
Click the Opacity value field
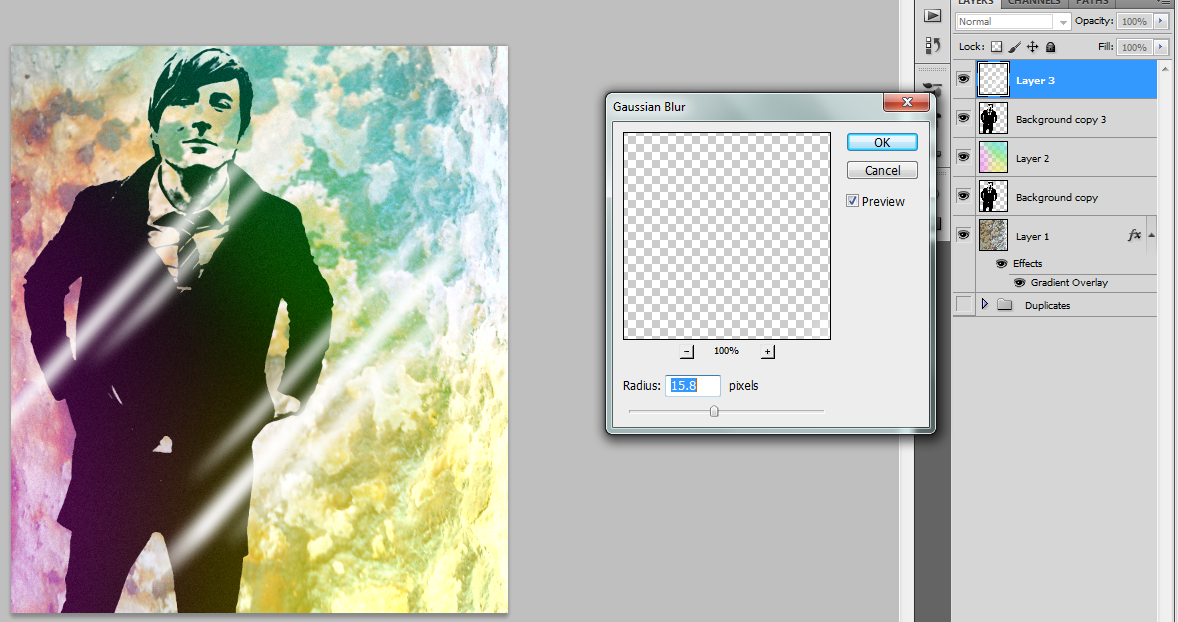1134,22
